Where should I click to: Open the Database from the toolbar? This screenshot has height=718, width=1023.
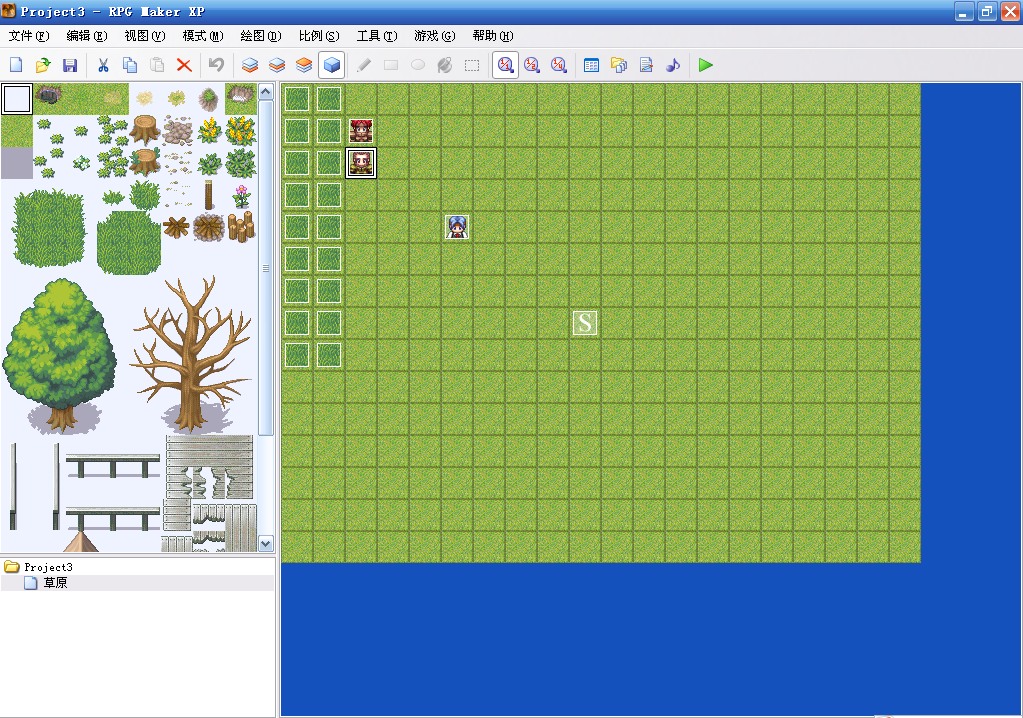point(592,65)
